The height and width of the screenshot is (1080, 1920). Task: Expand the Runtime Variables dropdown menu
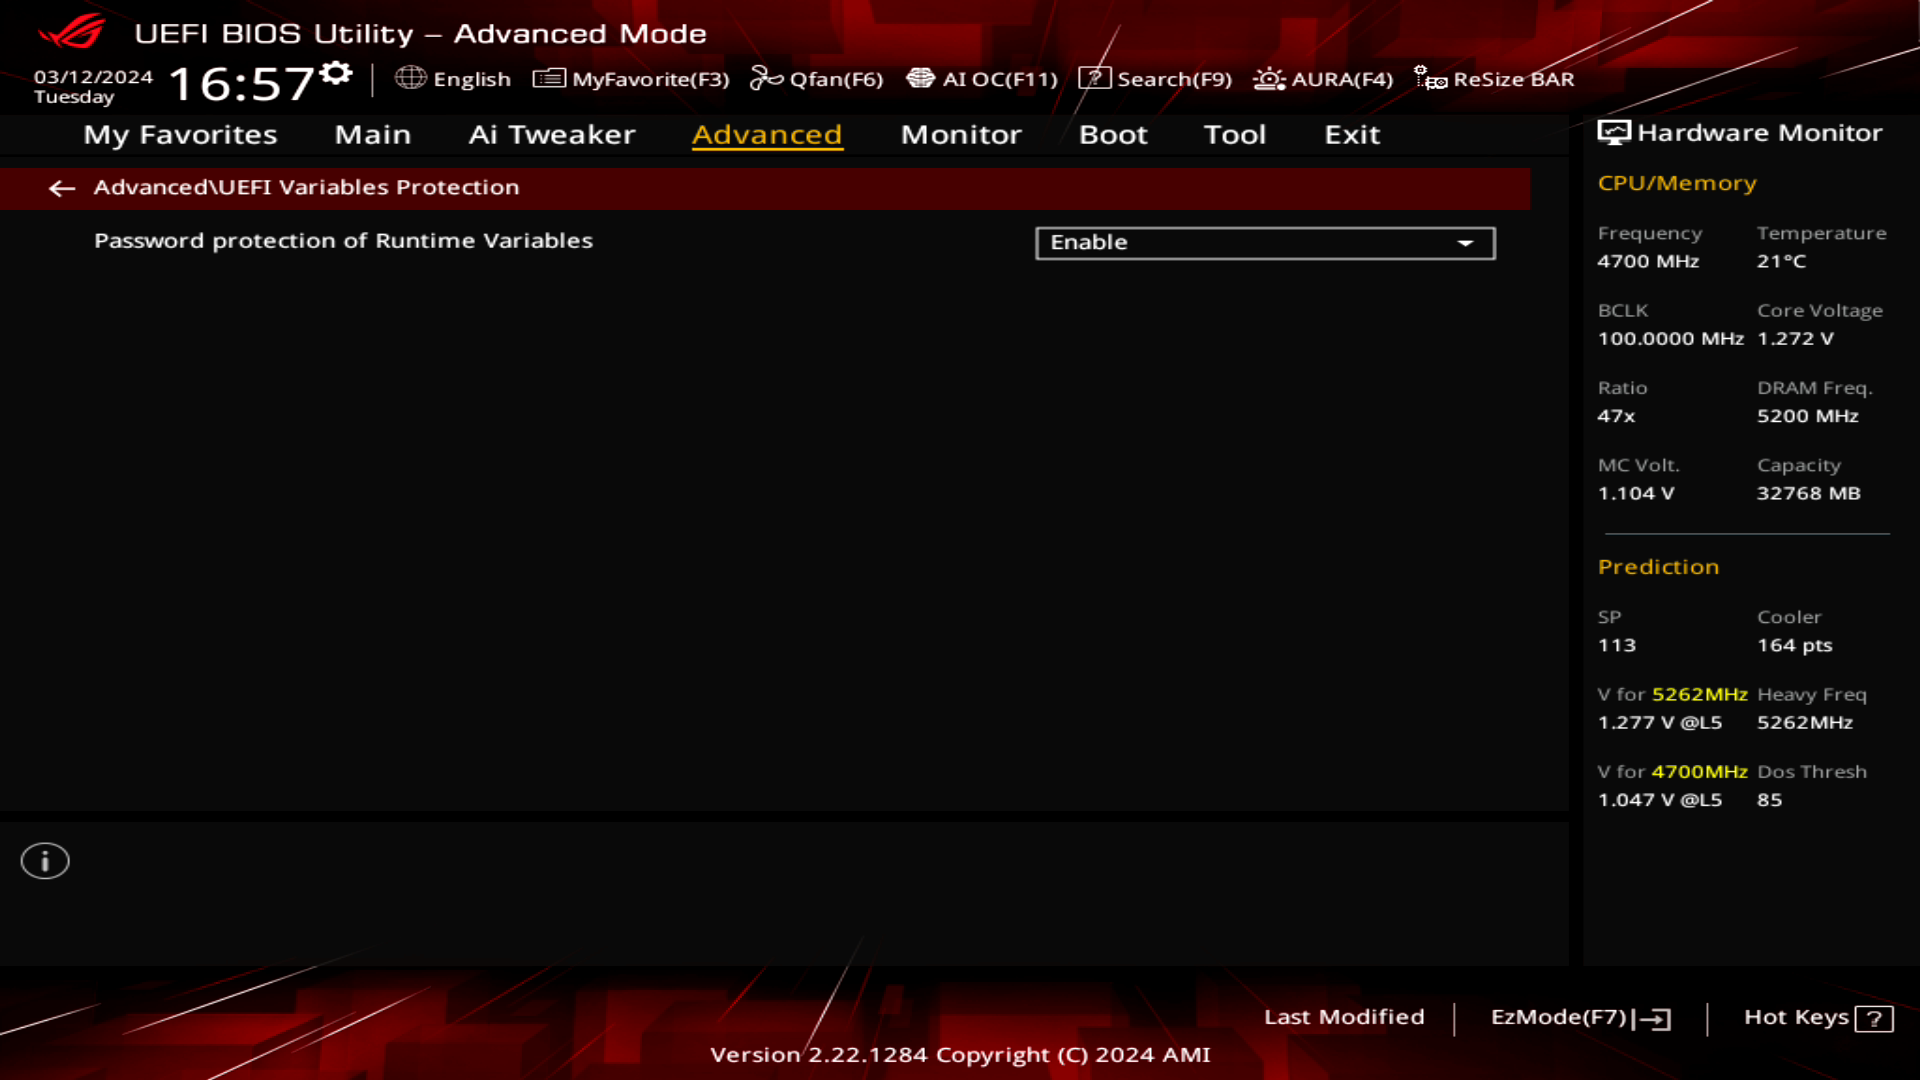click(x=1466, y=243)
